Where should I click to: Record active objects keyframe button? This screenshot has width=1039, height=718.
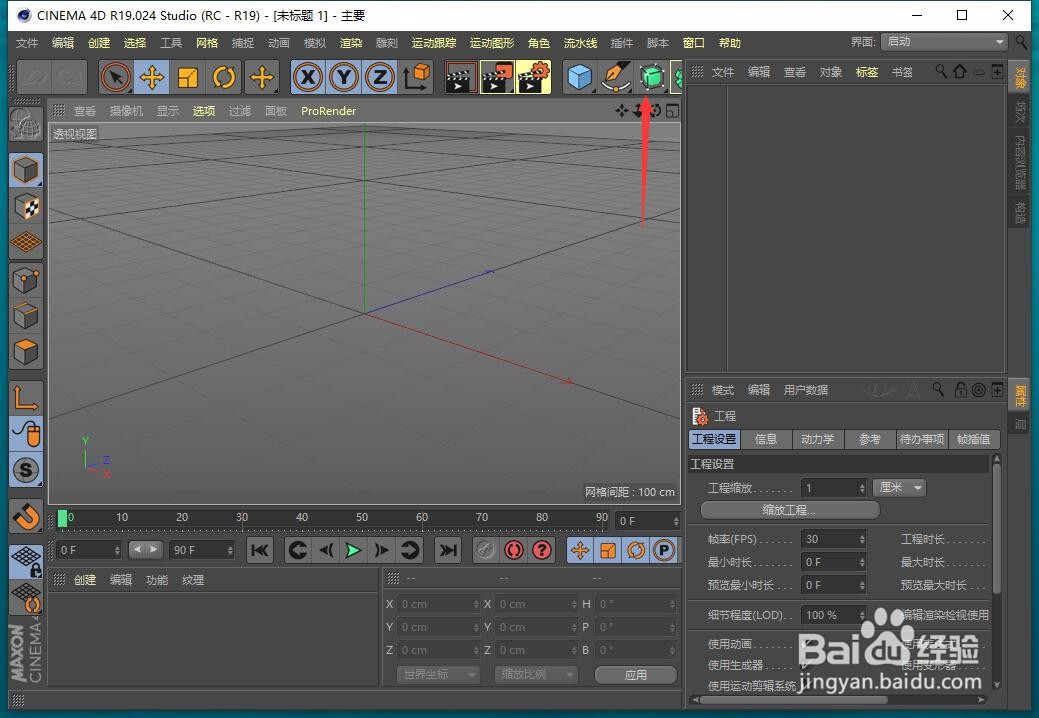point(486,550)
